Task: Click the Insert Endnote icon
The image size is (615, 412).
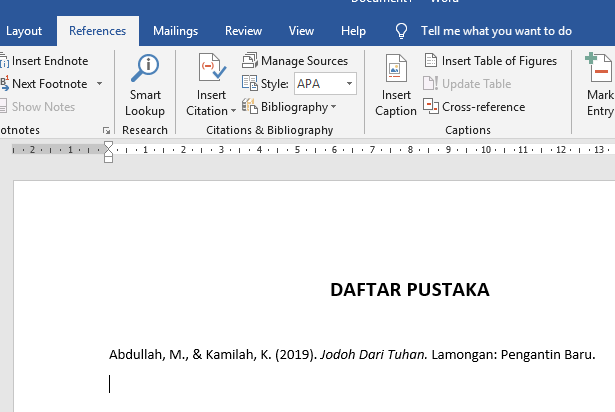Action: pos(4,62)
